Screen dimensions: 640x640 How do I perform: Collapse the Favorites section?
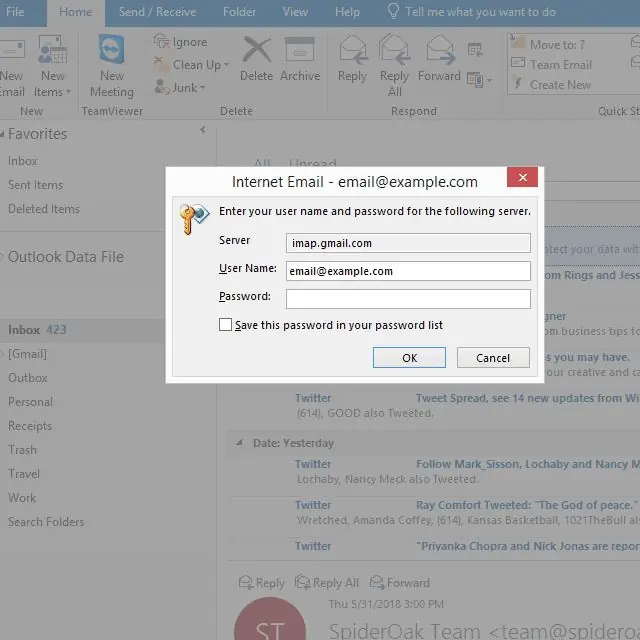coord(2,134)
